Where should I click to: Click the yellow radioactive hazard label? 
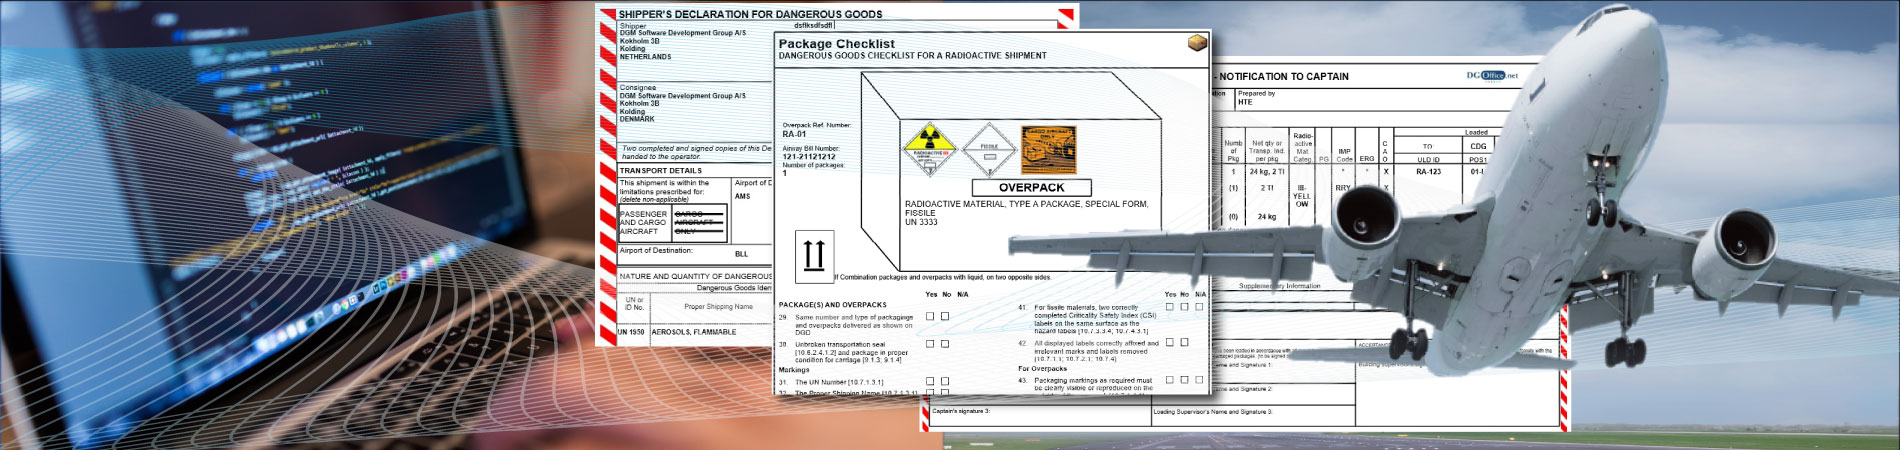tap(929, 150)
